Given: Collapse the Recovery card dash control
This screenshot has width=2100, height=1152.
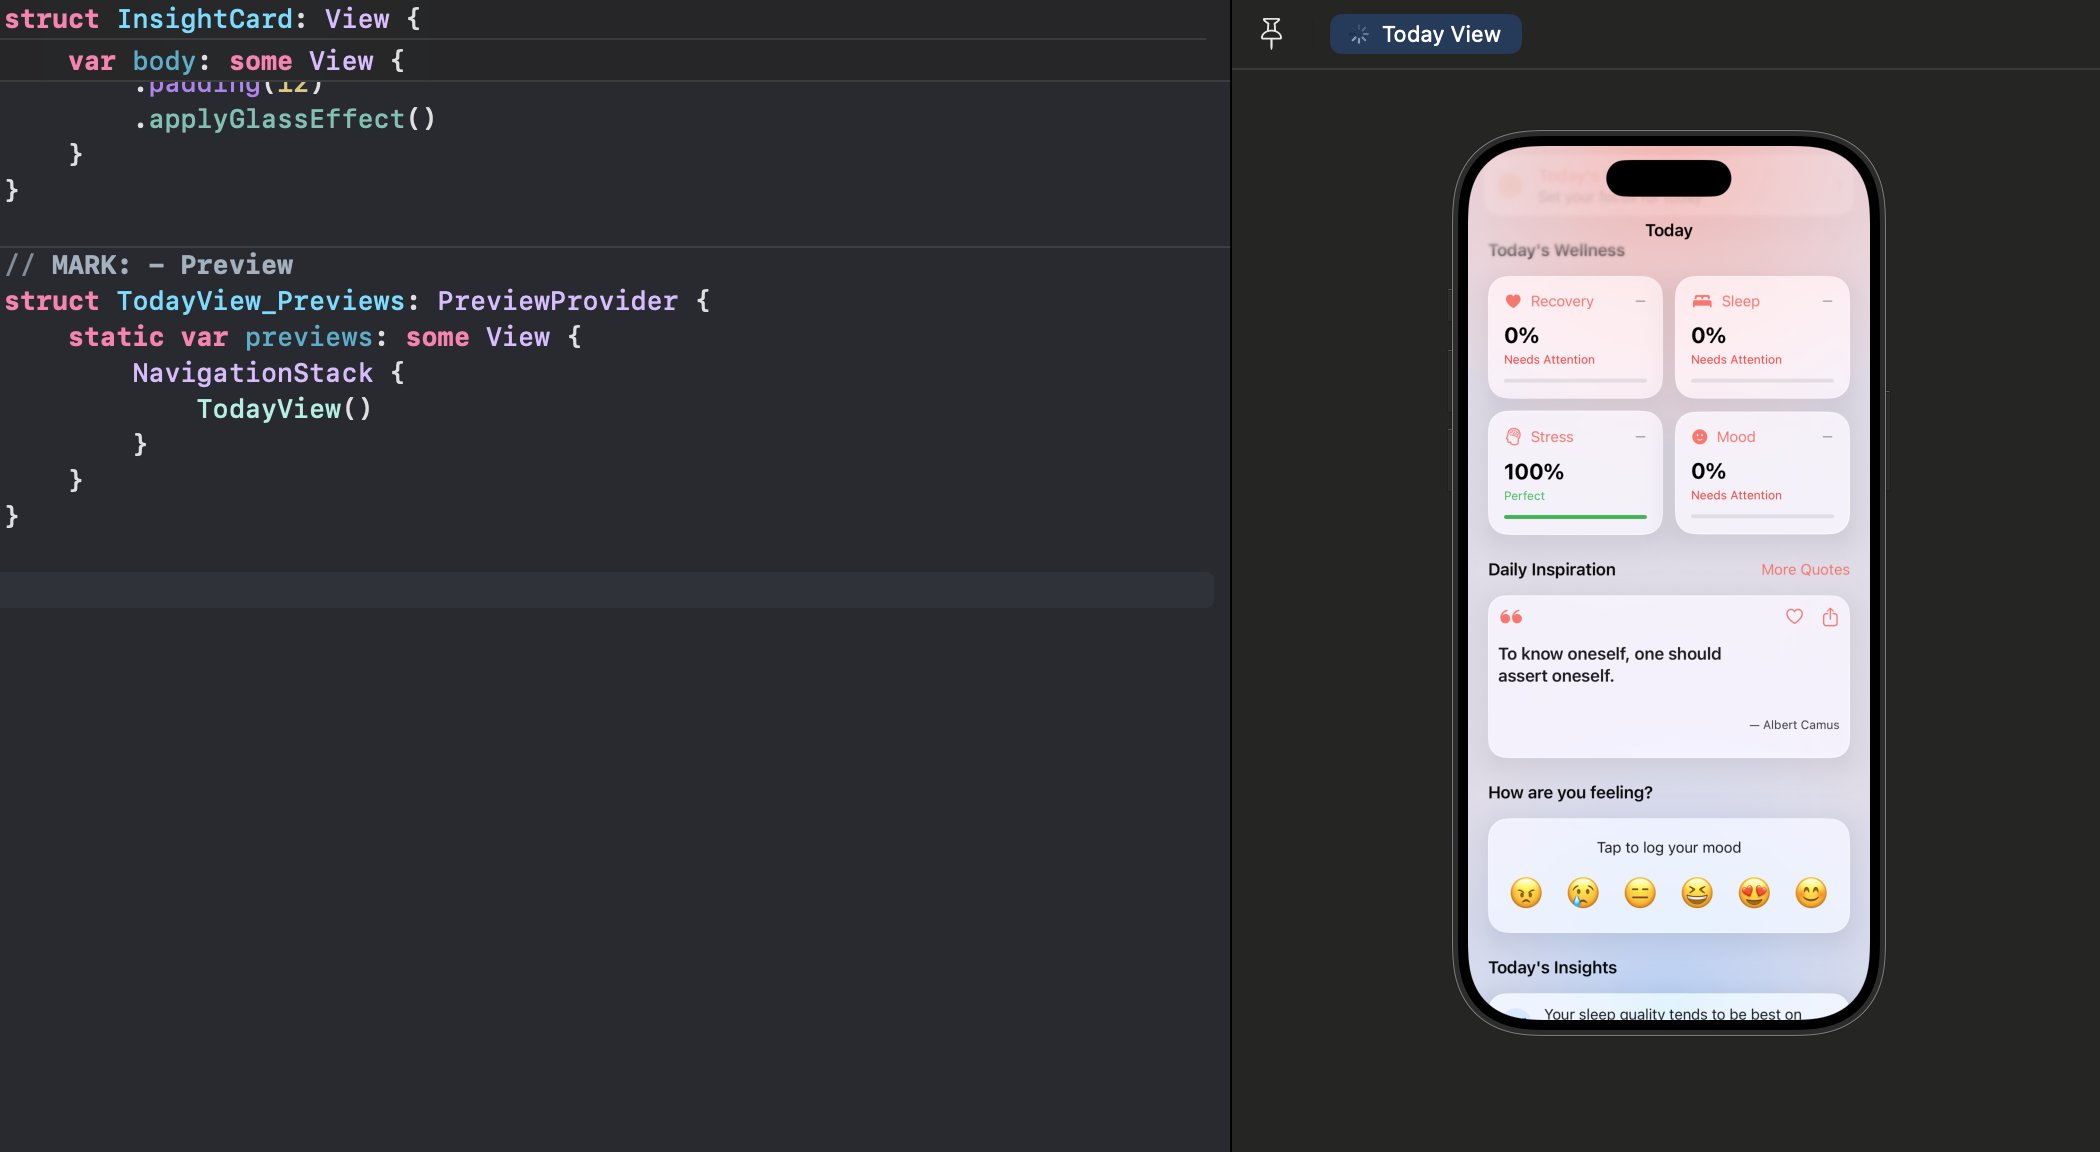Looking at the screenshot, I should click(1640, 301).
